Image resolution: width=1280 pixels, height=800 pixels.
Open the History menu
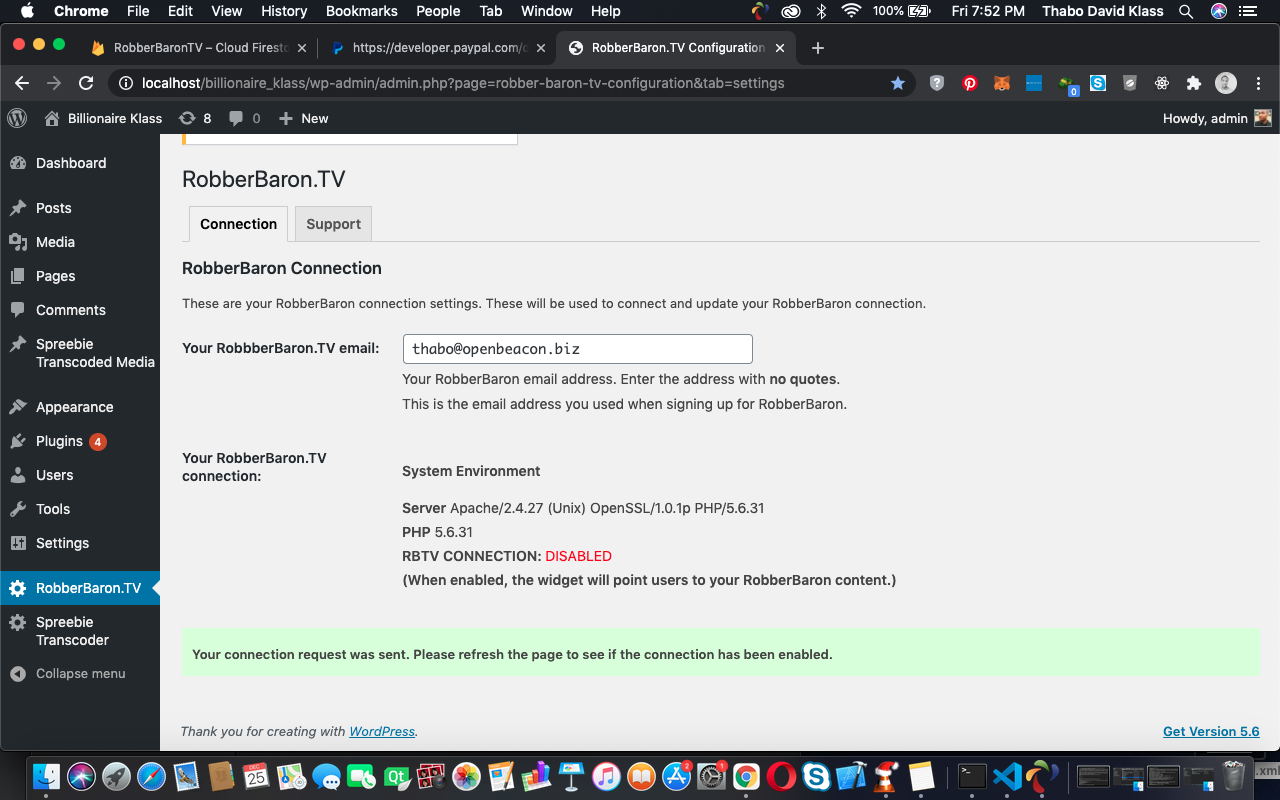(284, 11)
